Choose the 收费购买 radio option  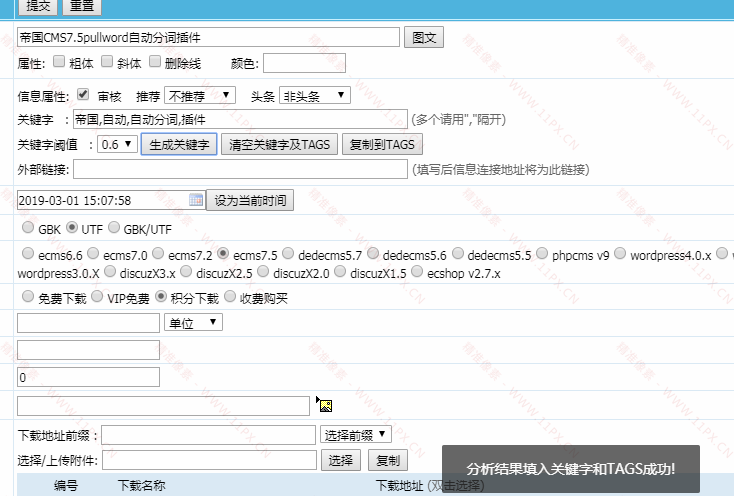(230, 296)
